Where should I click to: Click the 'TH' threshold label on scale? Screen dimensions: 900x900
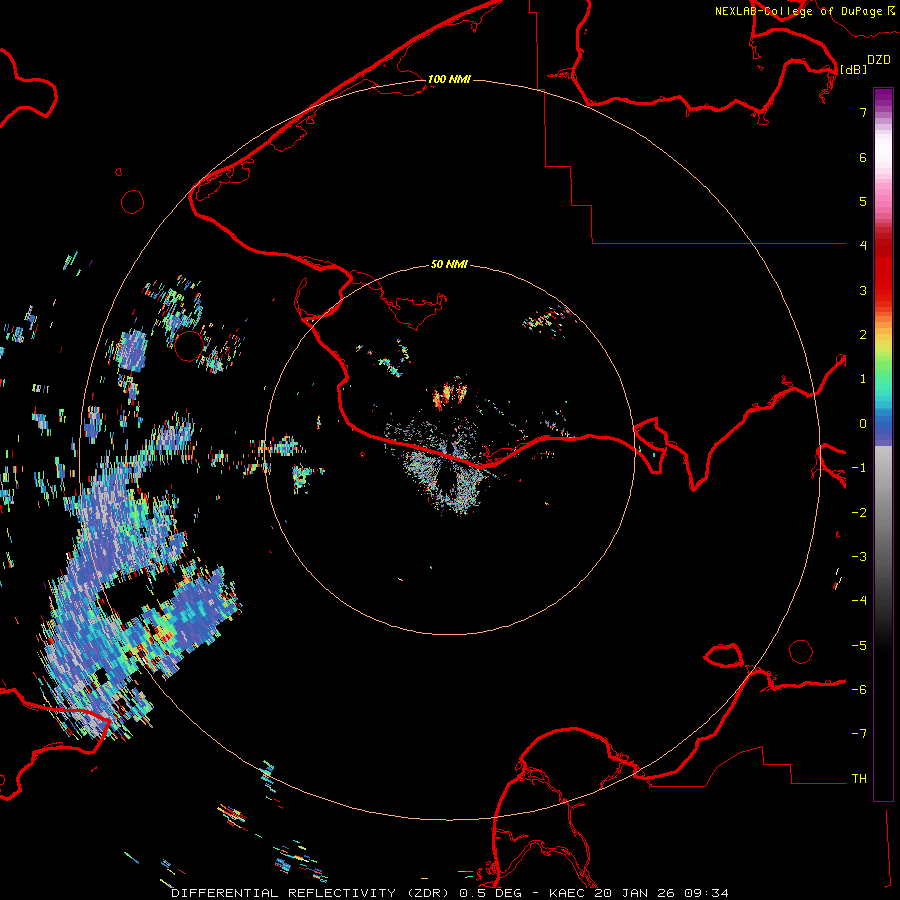(x=859, y=778)
